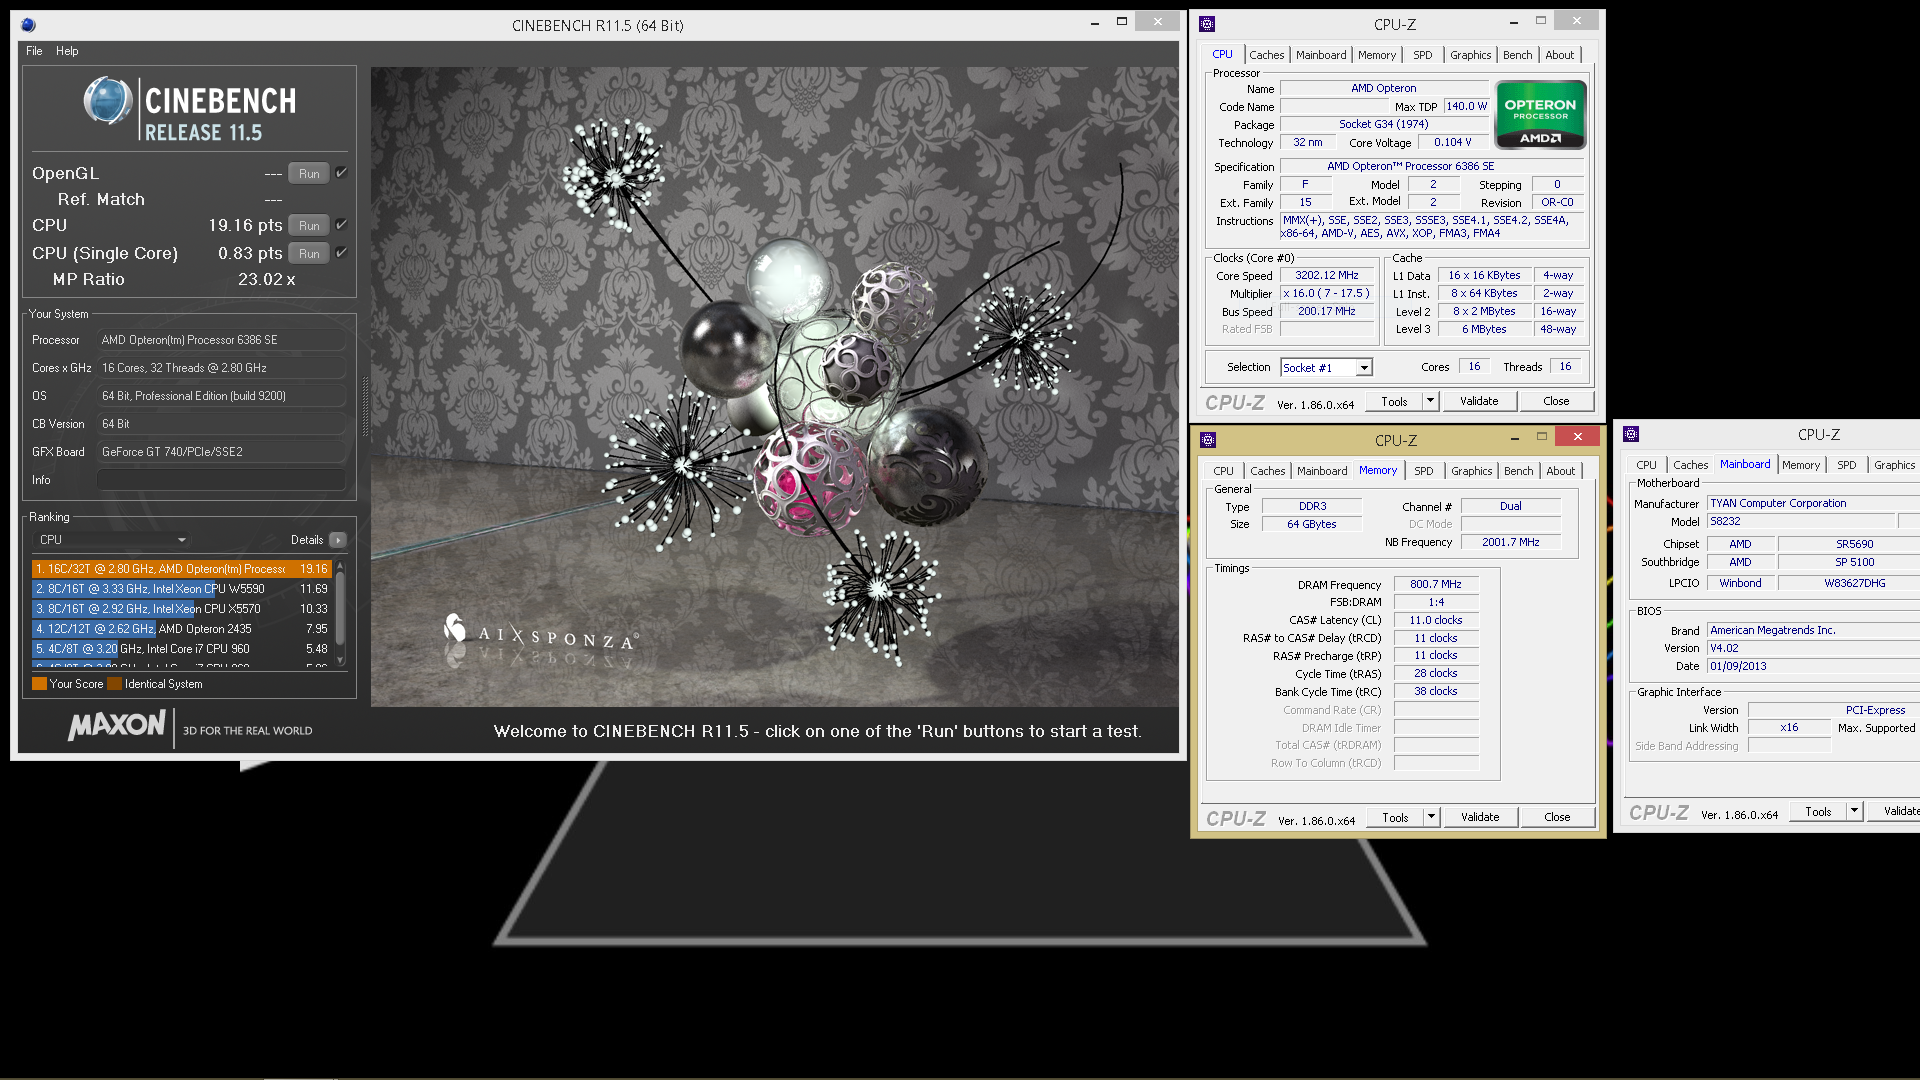Click the DRAM Frequency value 800.7 MHz
The height and width of the screenshot is (1080, 1920).
pyautogui.click(x=1436, y=584)
